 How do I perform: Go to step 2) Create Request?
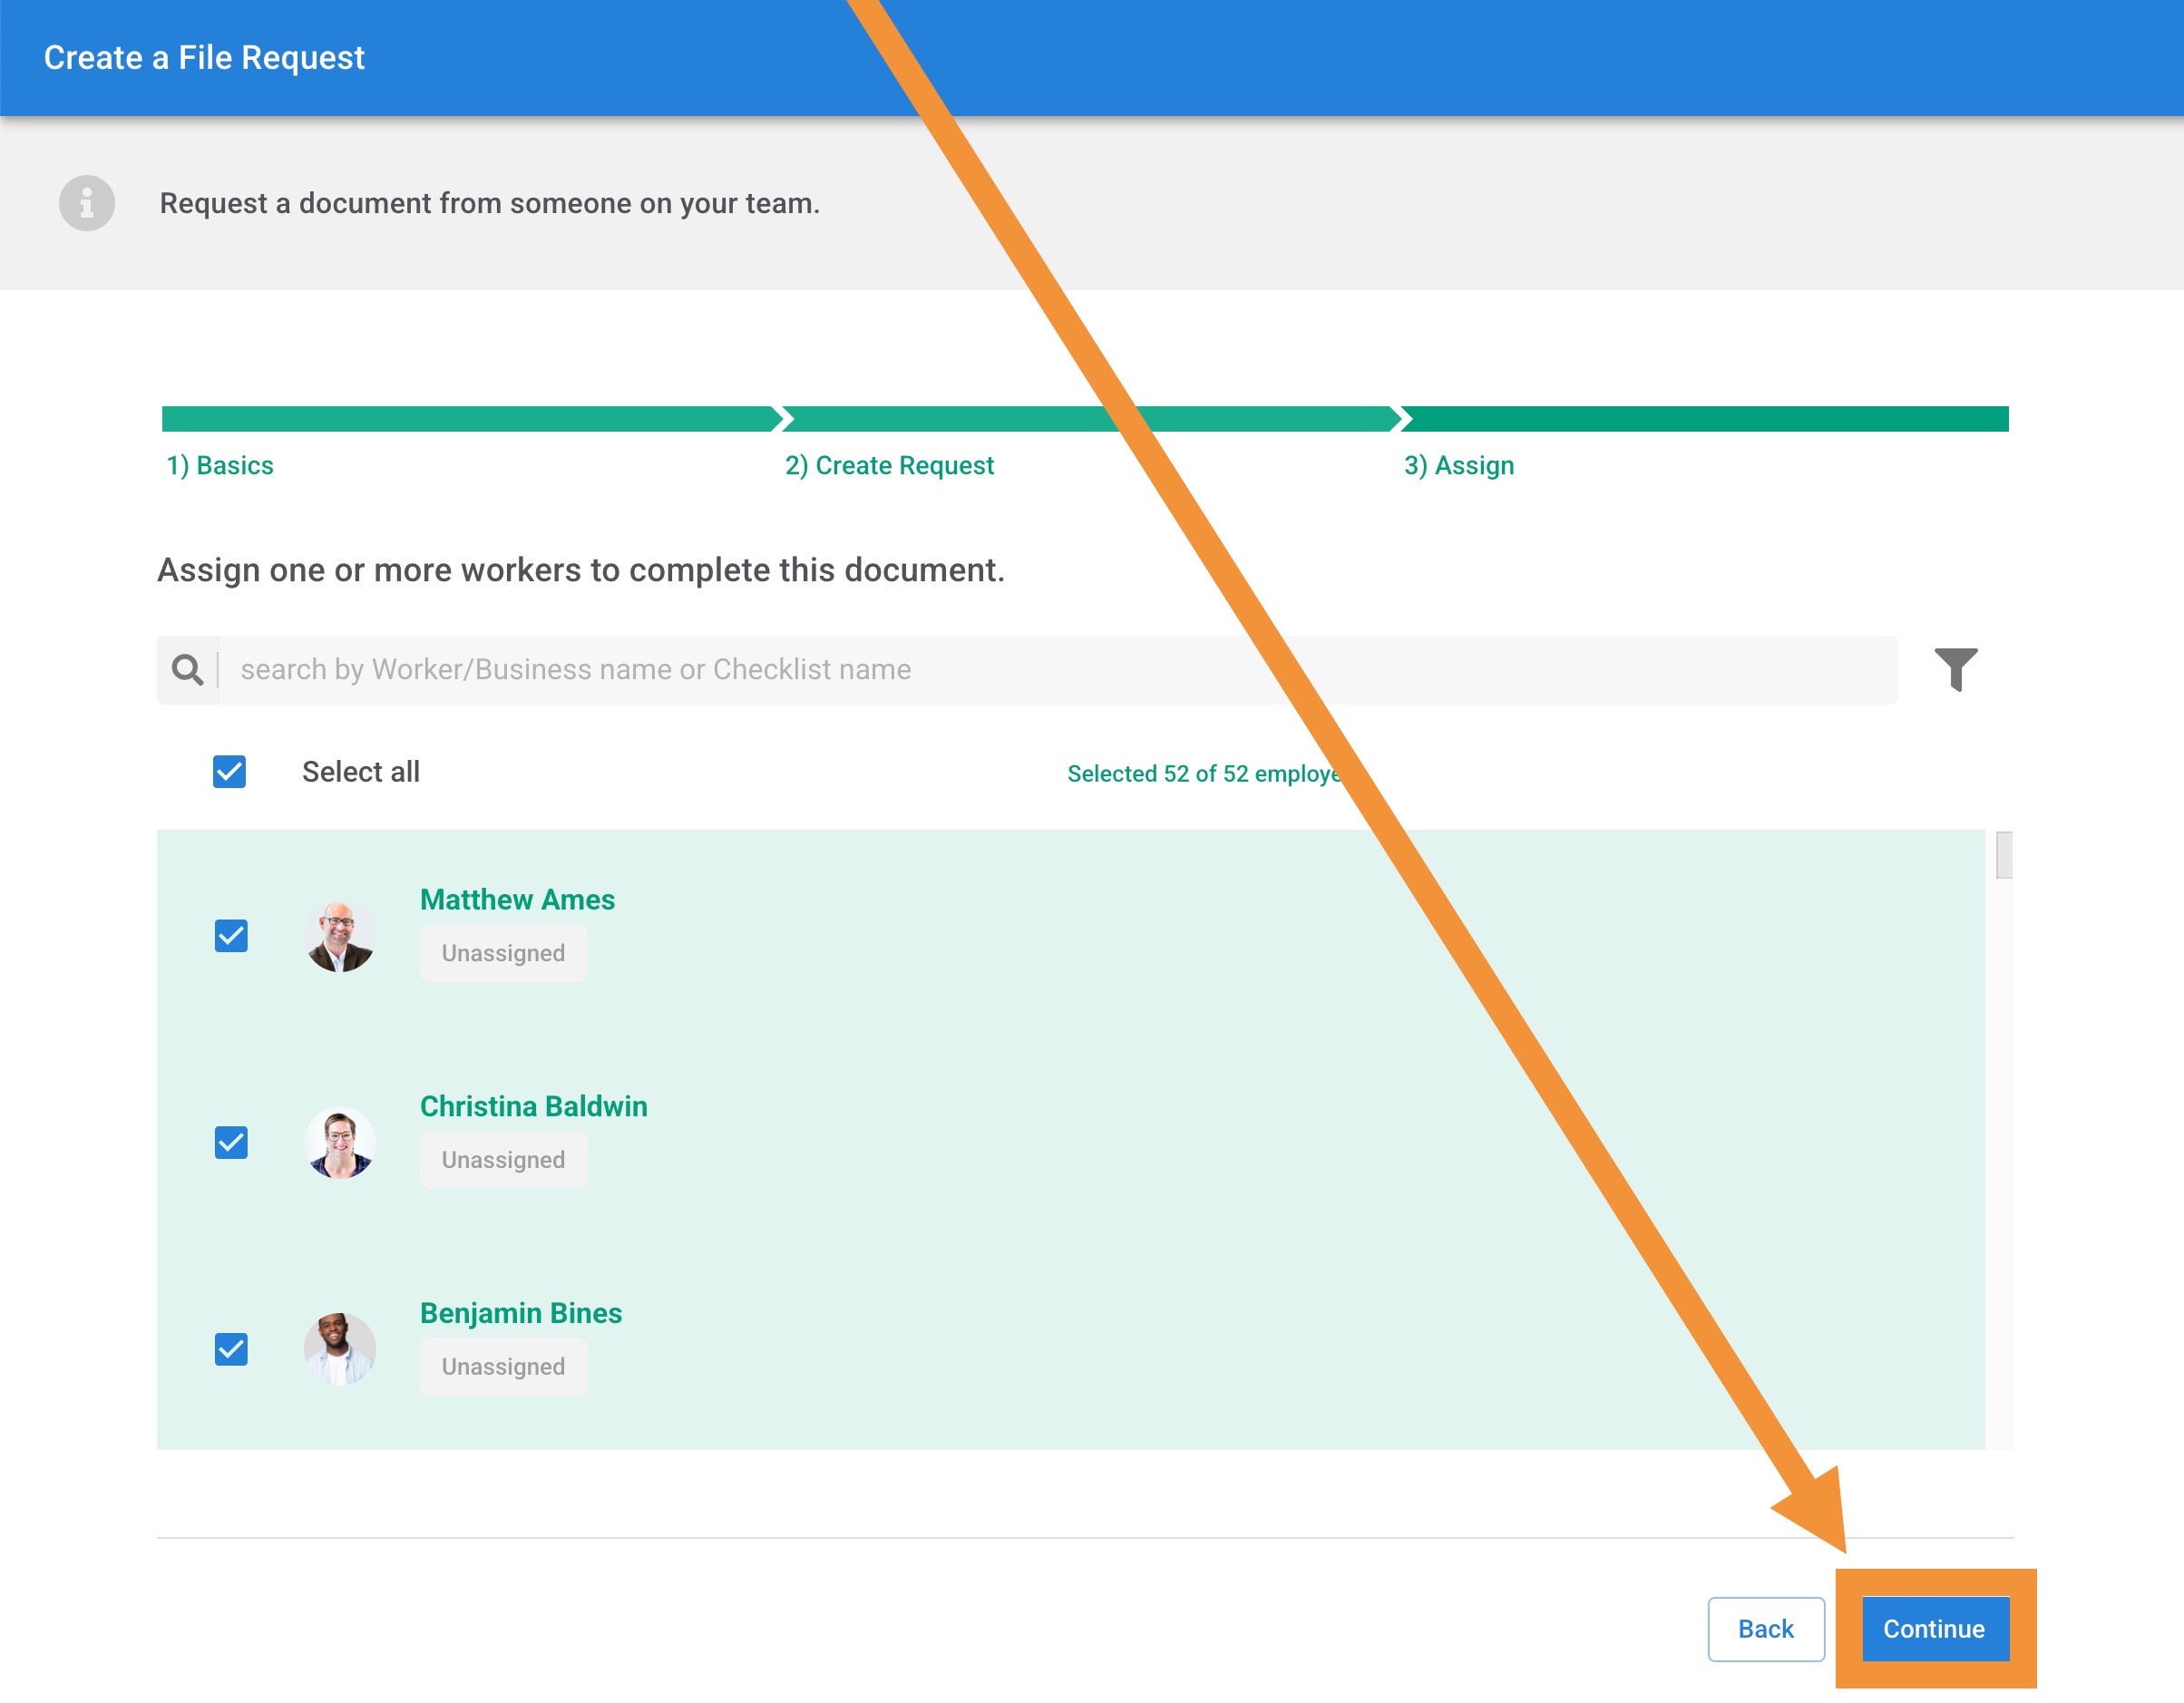pyautogui.click(x=889, y=465)
